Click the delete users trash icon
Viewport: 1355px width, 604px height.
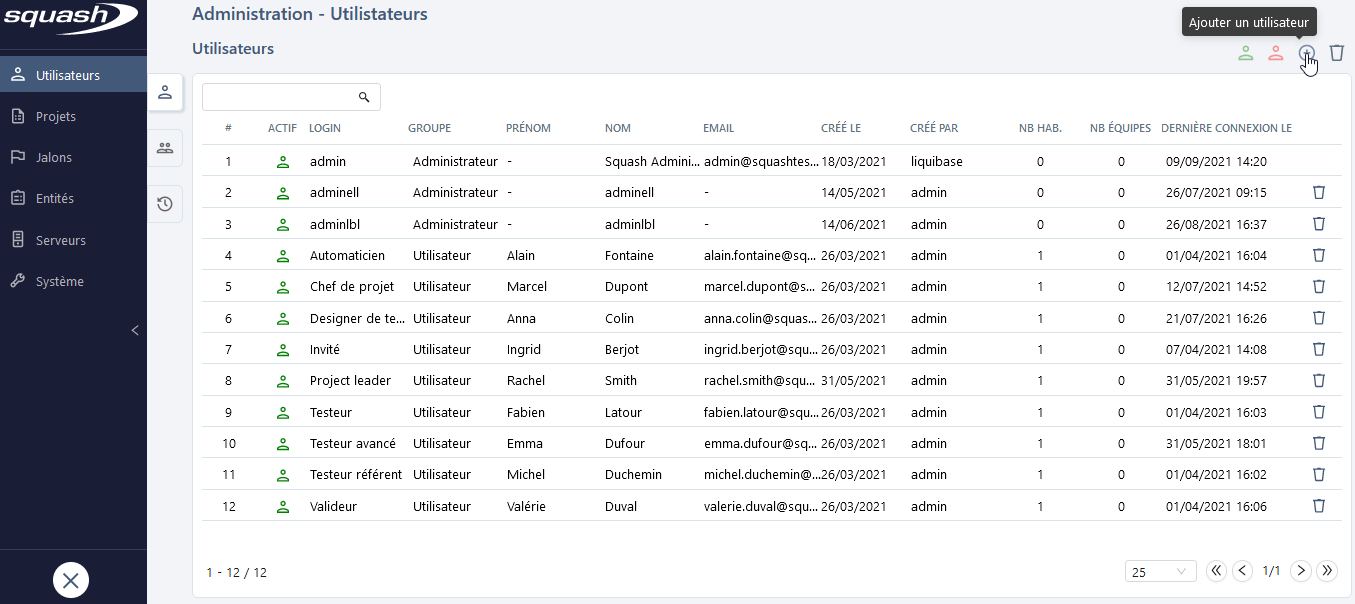[1337, 53]
